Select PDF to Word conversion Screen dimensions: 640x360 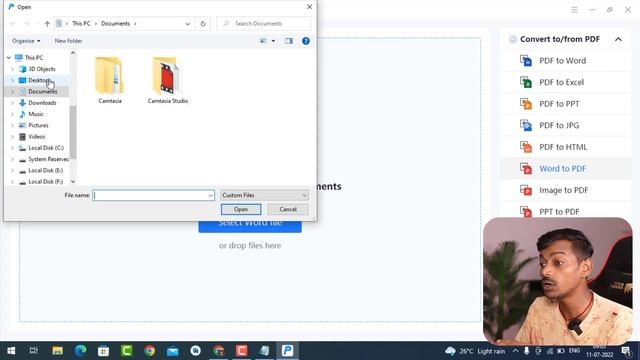point(562,61)
